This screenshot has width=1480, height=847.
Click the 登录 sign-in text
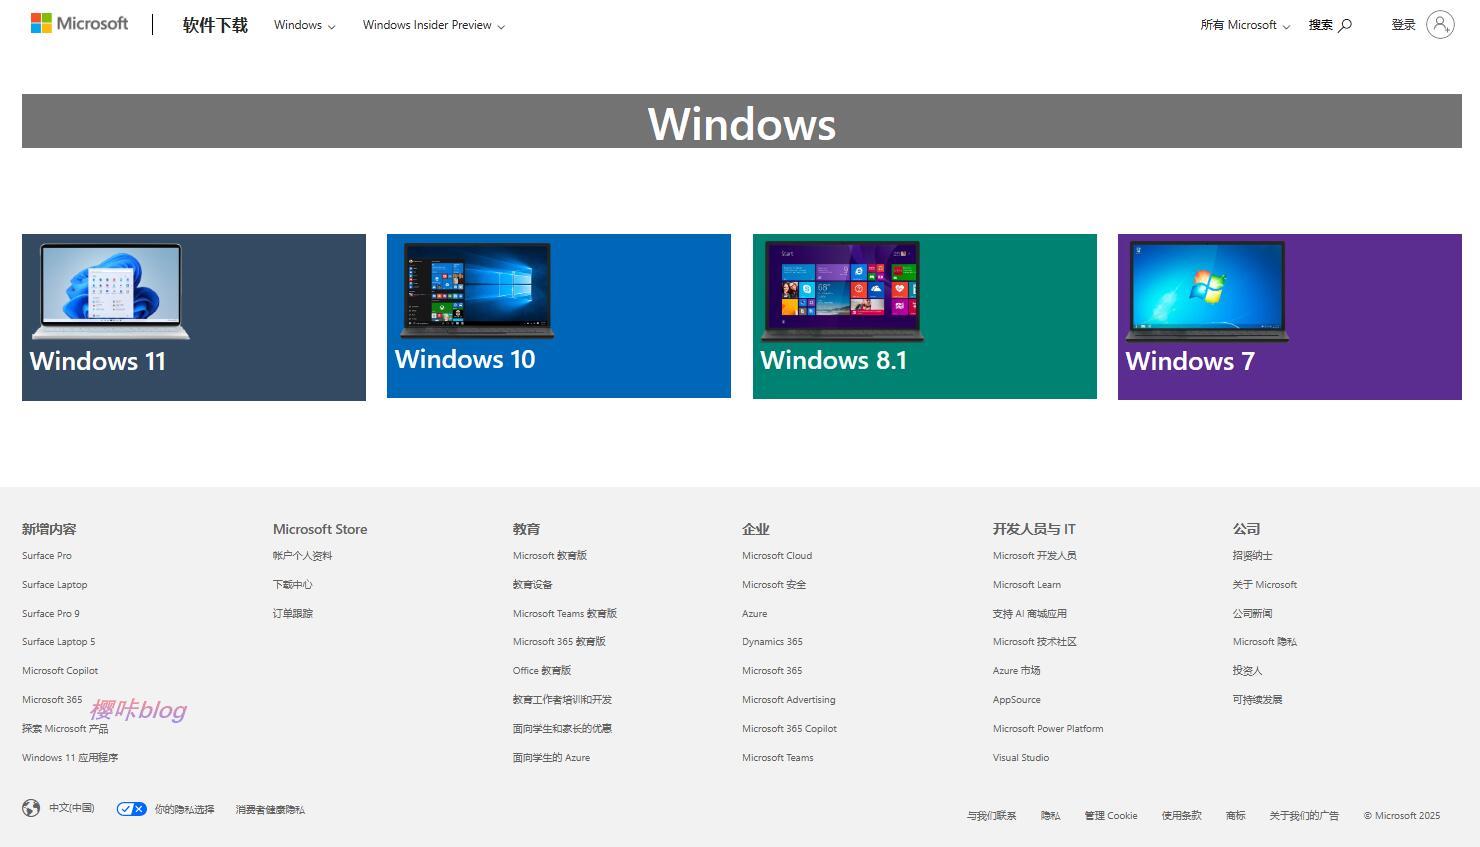[x=1404, y=25]
